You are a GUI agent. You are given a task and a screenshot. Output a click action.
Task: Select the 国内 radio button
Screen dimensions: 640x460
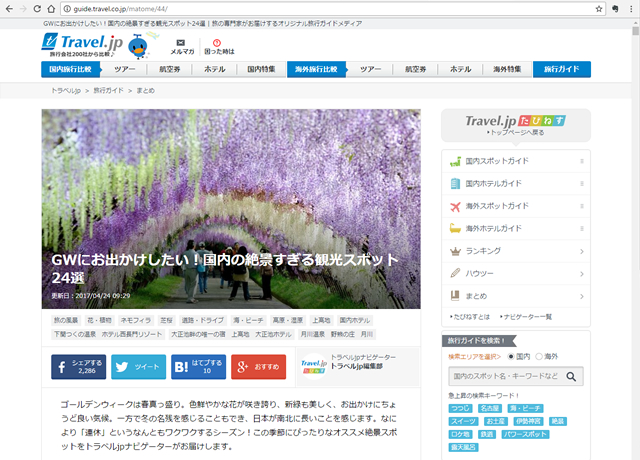pyautogui.click(x=513, y=356)
